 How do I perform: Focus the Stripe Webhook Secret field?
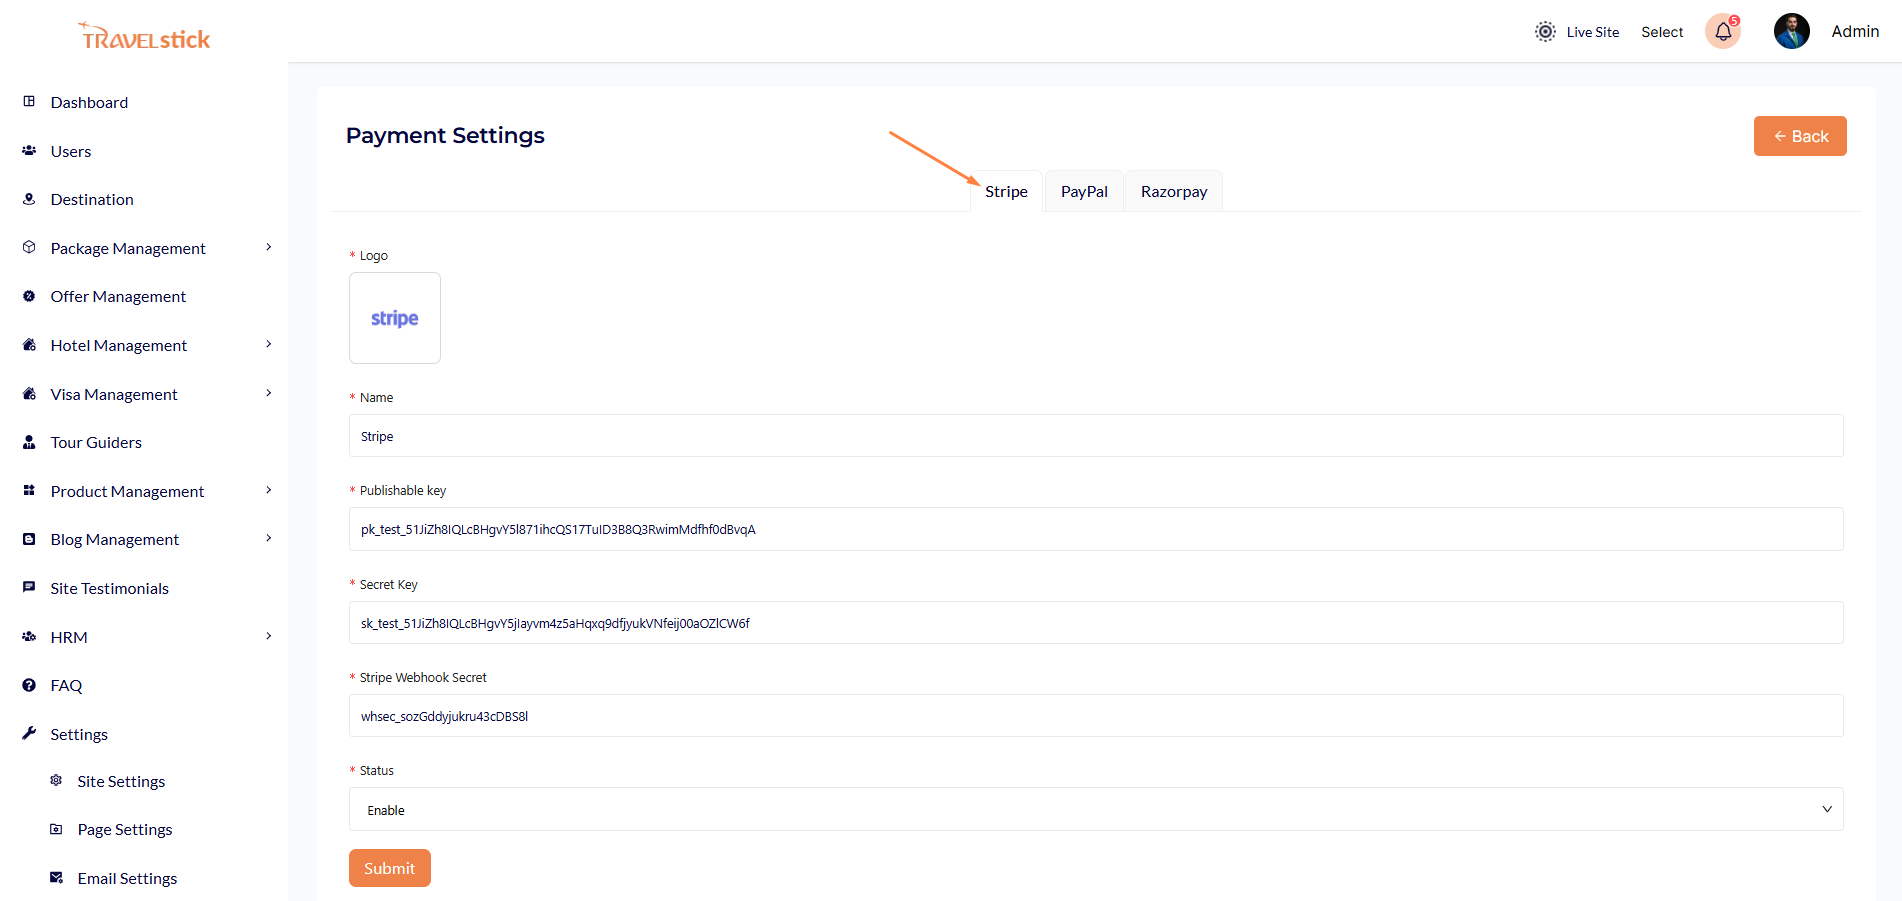tap(1096, 716)
